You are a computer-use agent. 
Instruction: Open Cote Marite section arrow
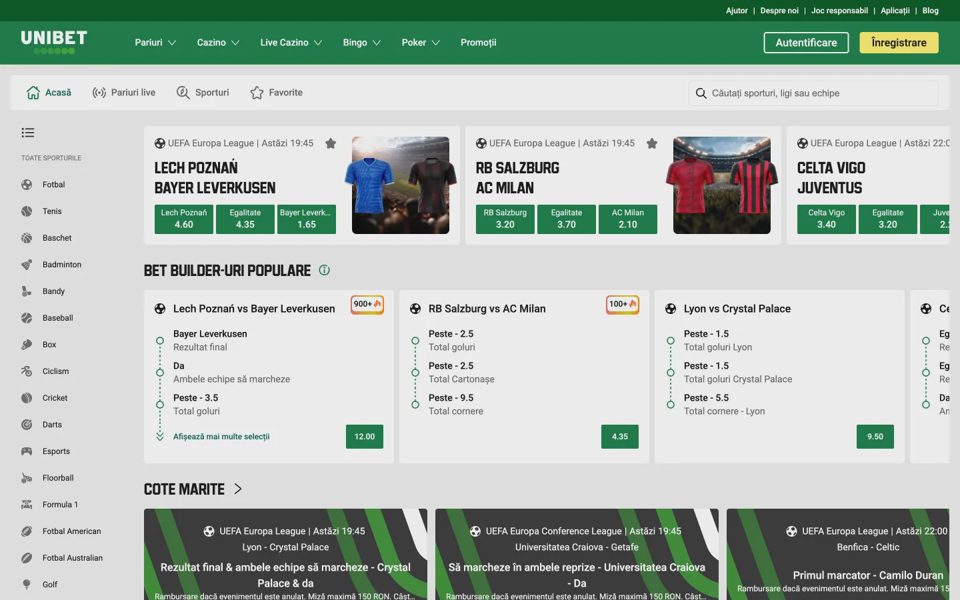click(238, 489)
